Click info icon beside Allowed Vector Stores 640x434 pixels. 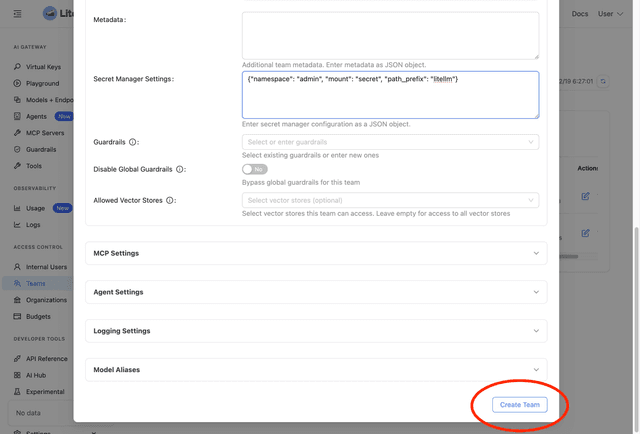[170, 200]
